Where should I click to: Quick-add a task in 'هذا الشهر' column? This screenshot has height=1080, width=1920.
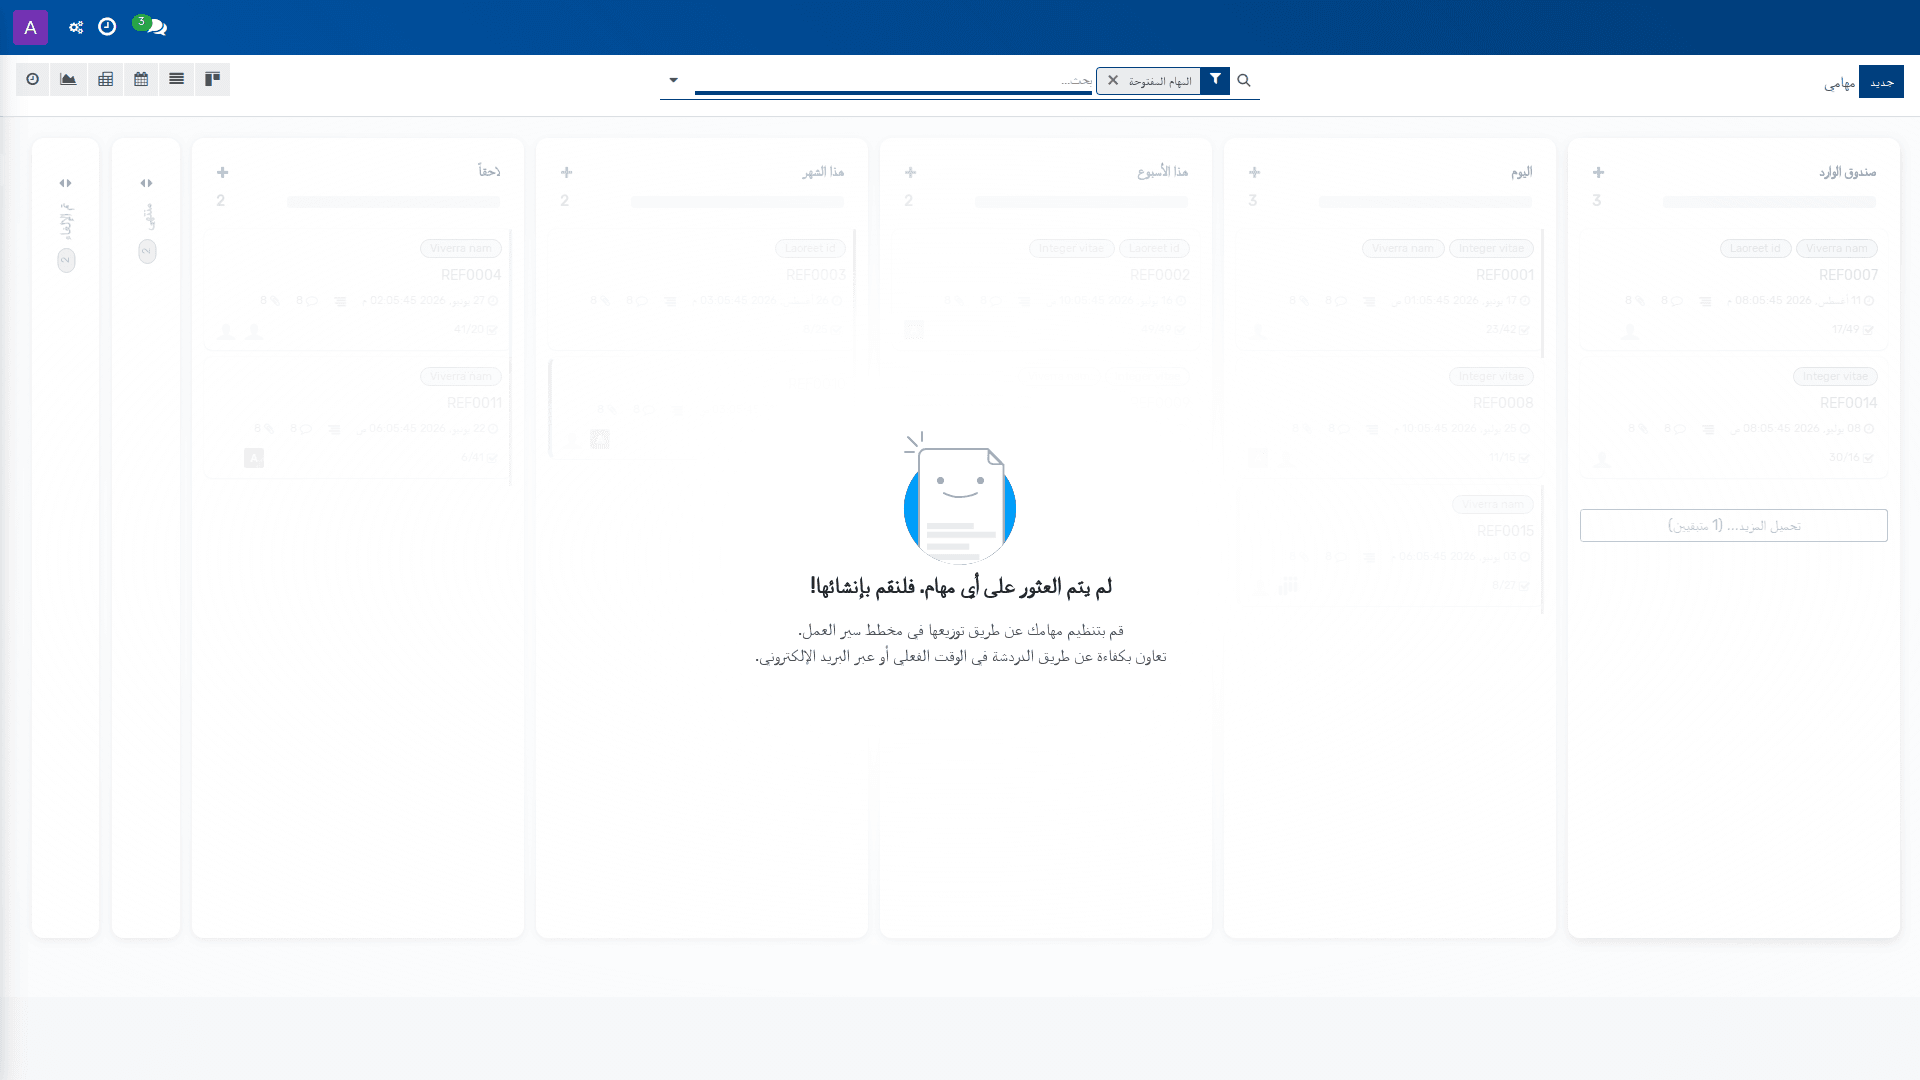pyautogui.click(x=566, y=172)
